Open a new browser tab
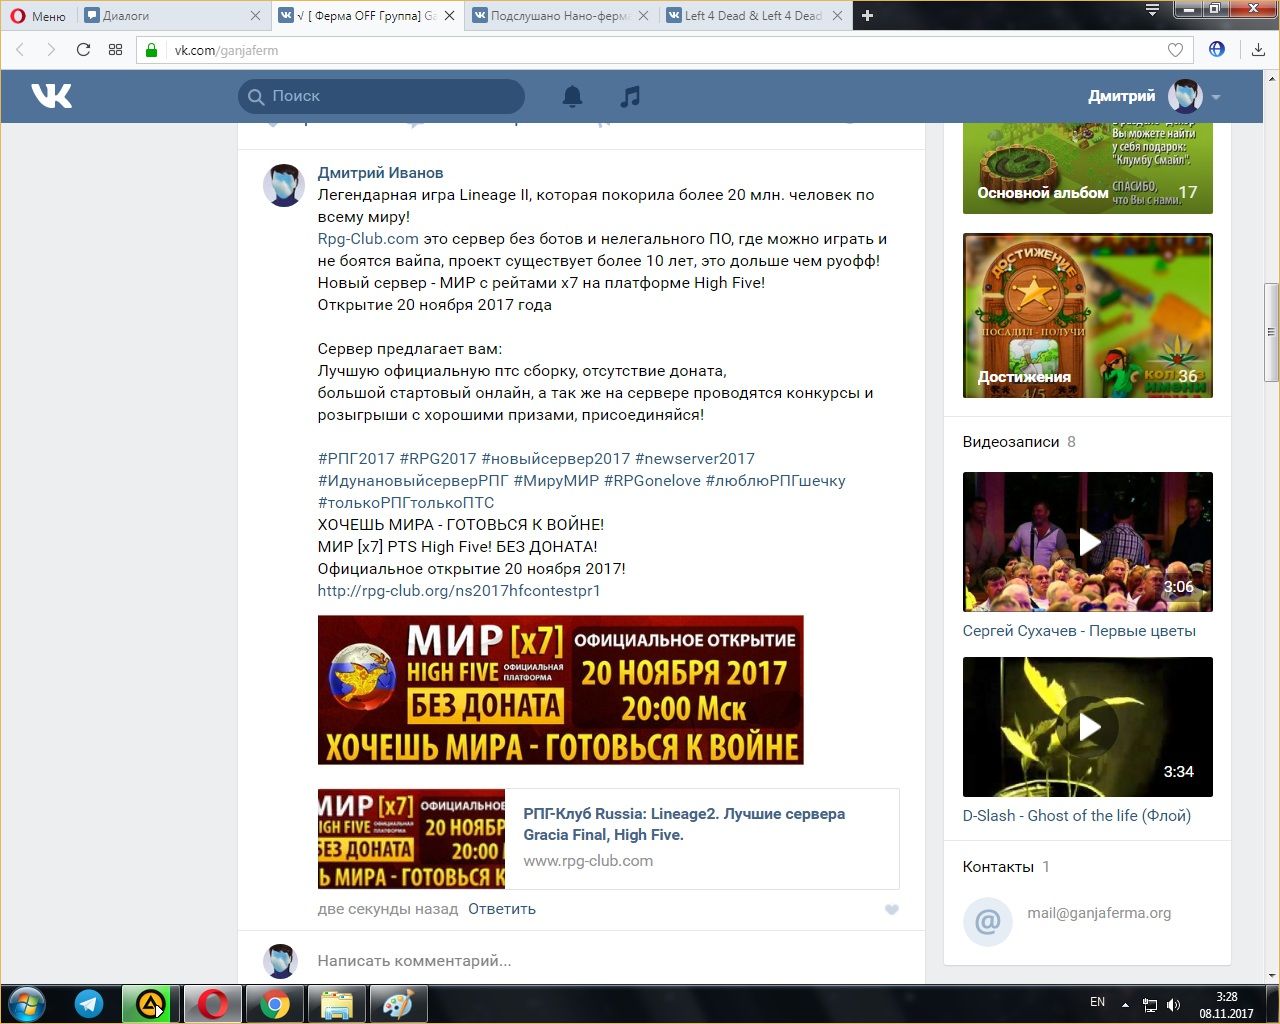This screenshot has width=1280, height=1024. pyautogui.click(x=867, y=16)
